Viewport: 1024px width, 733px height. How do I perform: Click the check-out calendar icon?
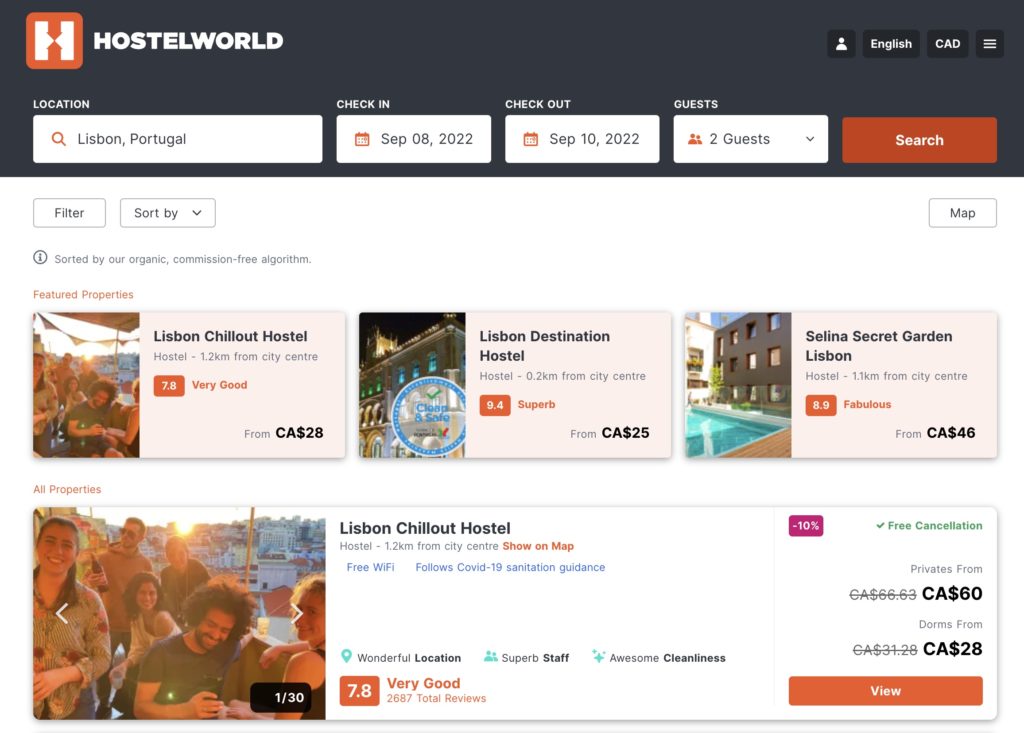click(x=531, y=139)
